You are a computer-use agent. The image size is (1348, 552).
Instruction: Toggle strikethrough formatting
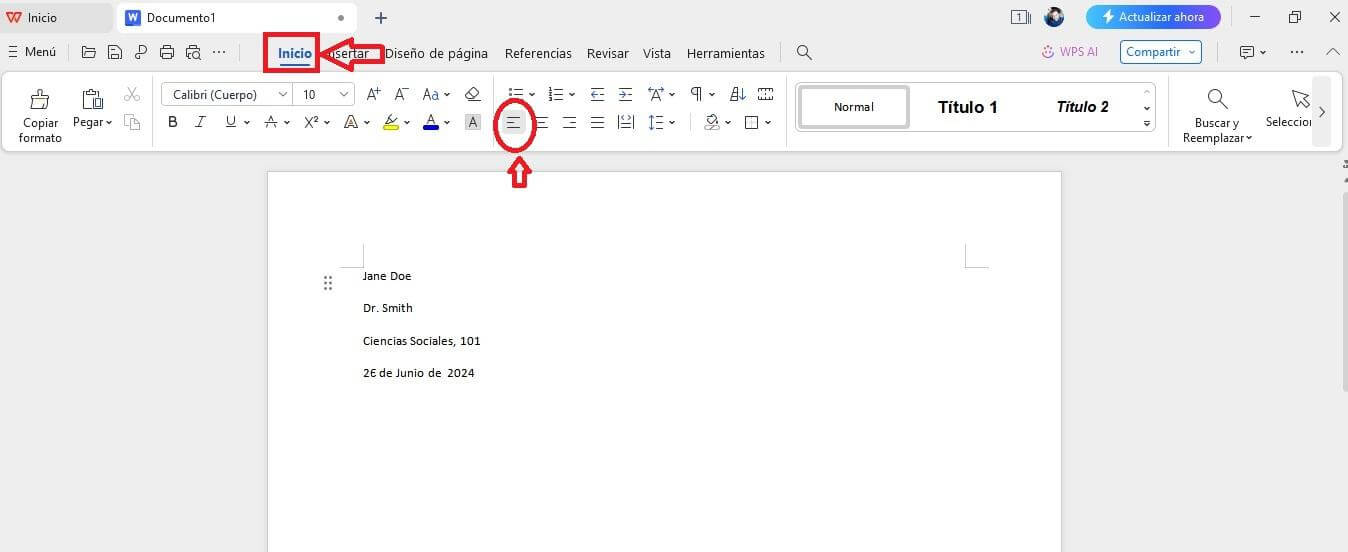[x=270, y=122]
